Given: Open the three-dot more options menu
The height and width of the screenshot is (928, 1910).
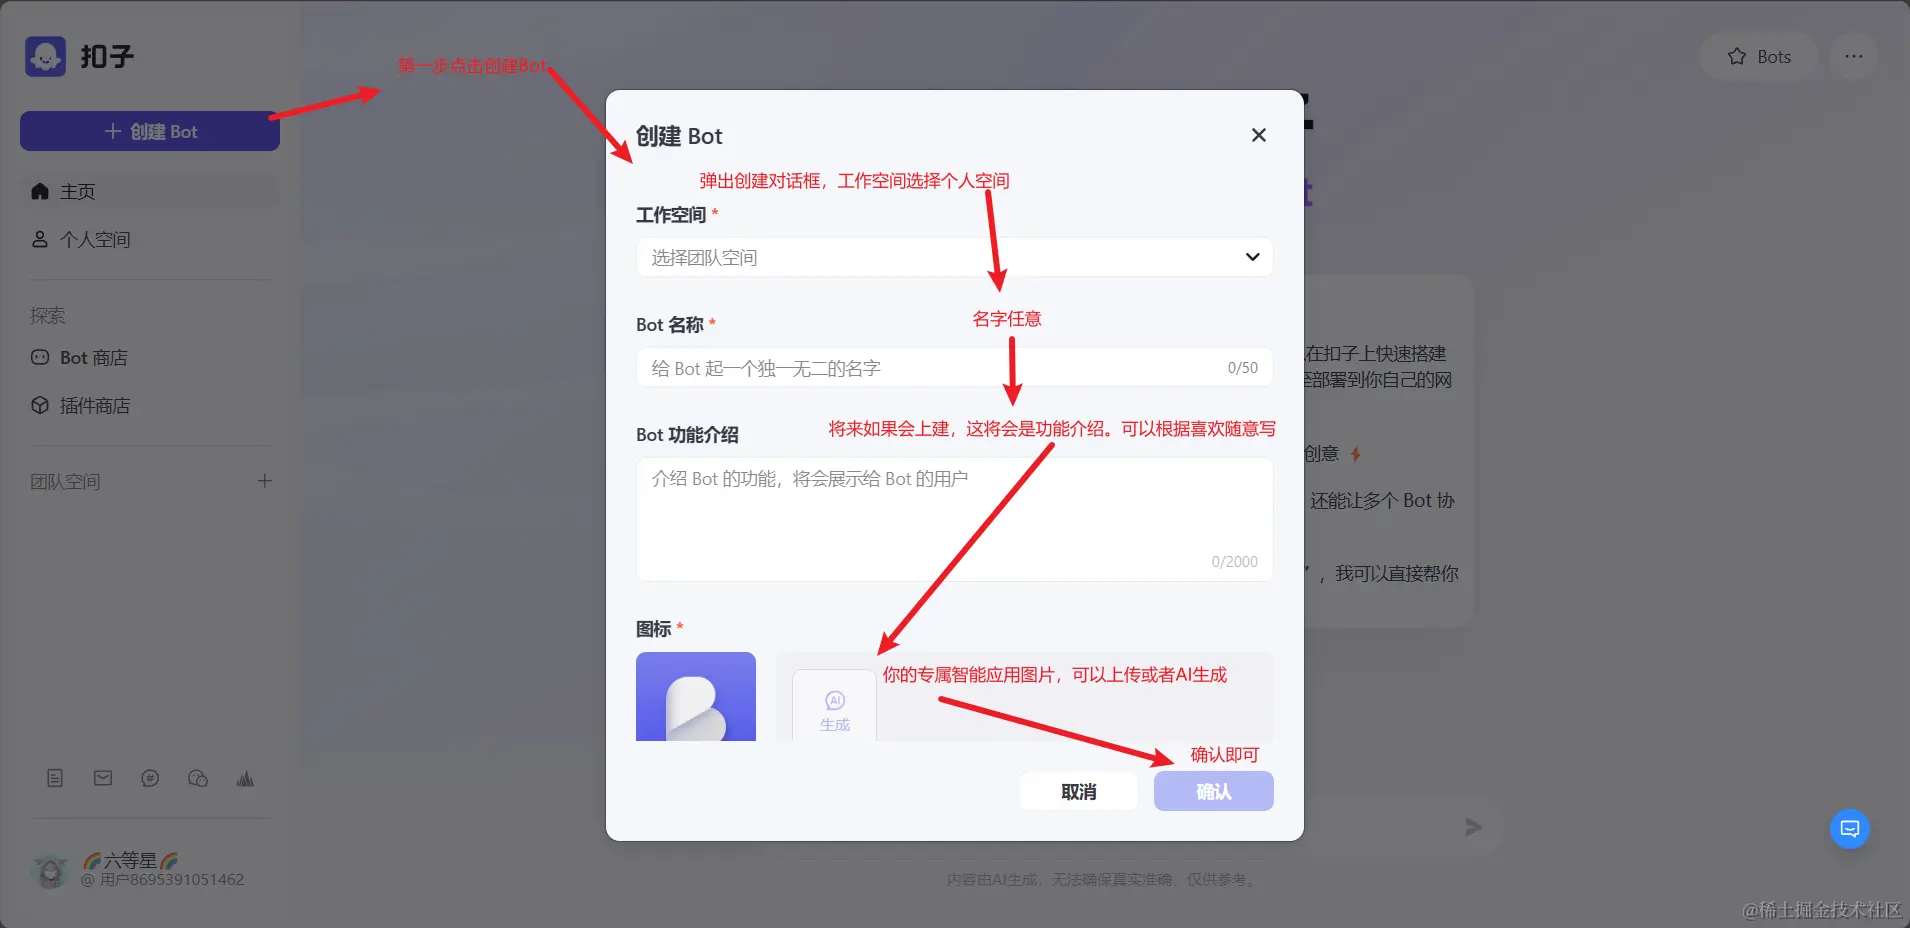Looking at the screenshot, I should [1853, 57].
